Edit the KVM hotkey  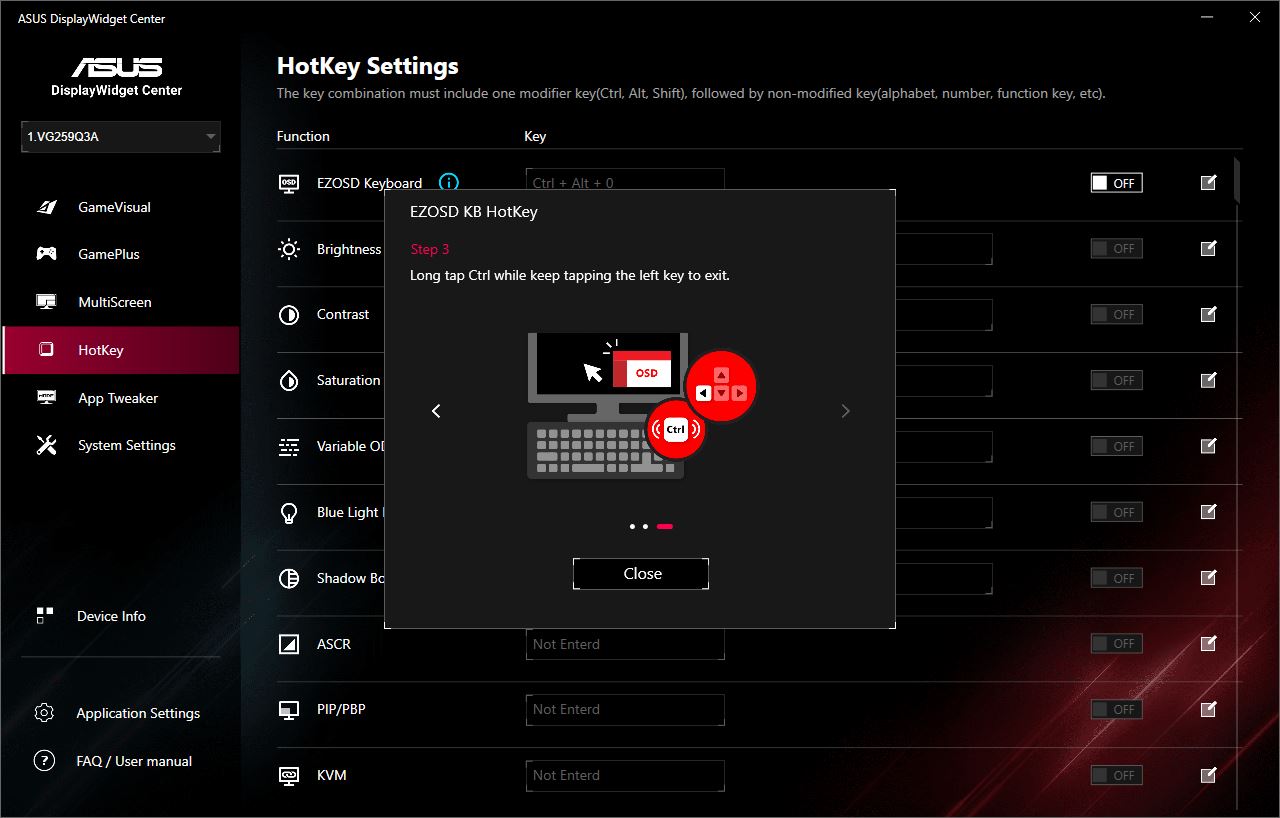click(1208, 775)
